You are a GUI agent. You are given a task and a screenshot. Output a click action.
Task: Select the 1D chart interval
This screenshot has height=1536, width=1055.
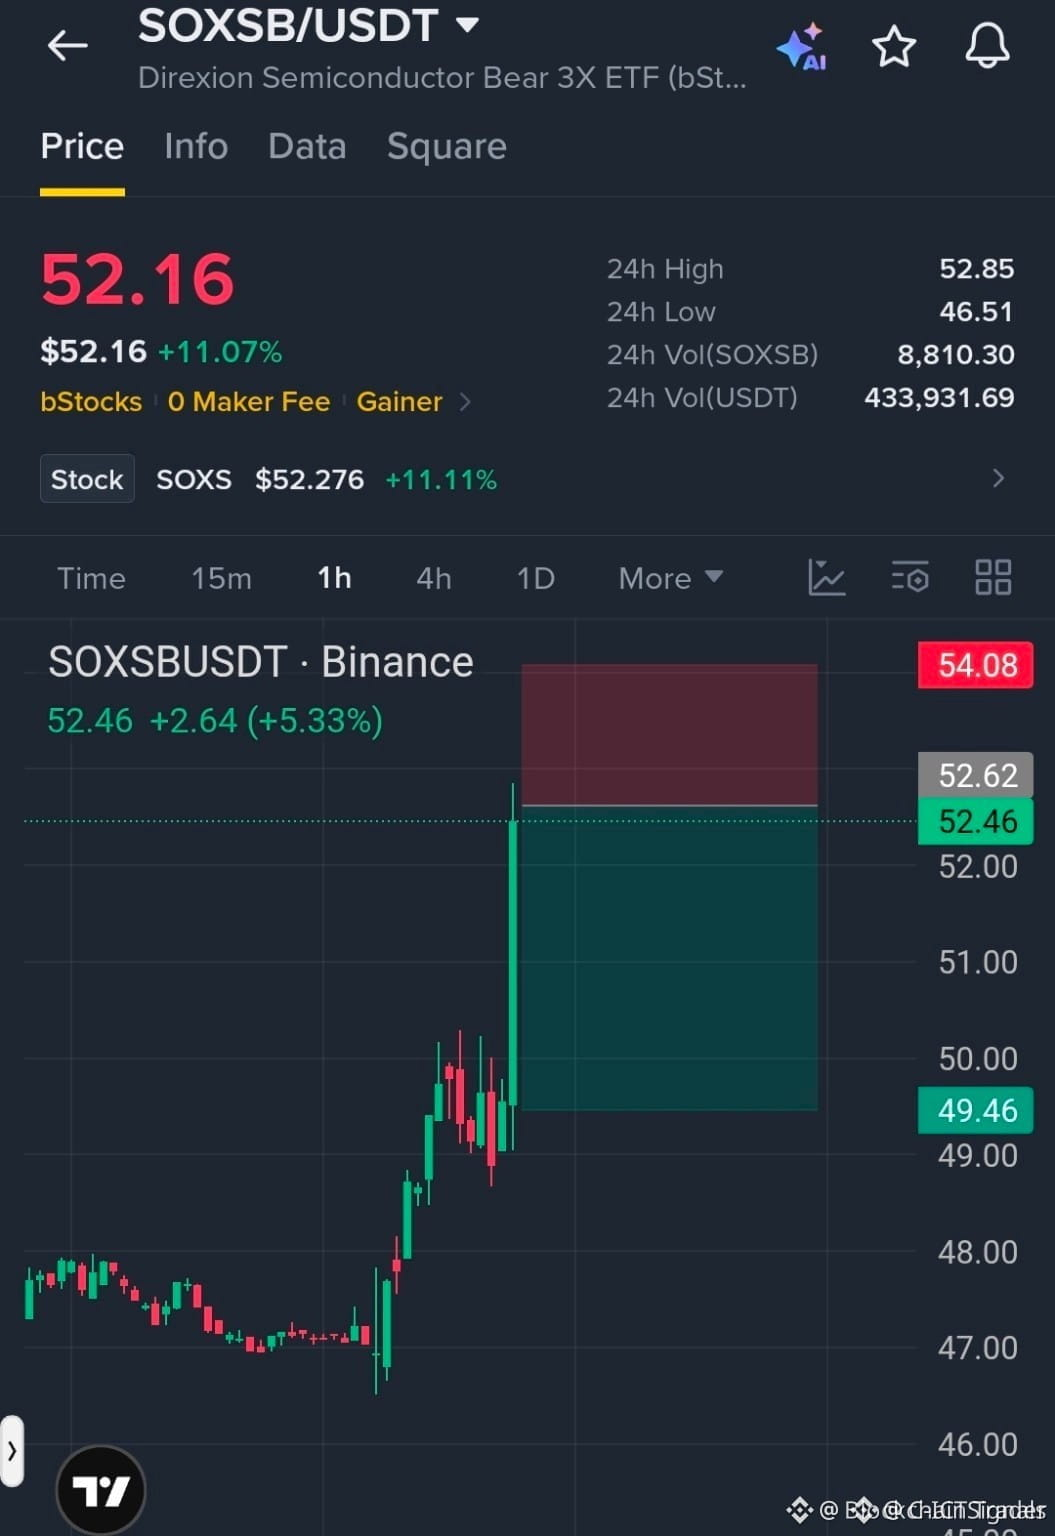pos(535,578)
